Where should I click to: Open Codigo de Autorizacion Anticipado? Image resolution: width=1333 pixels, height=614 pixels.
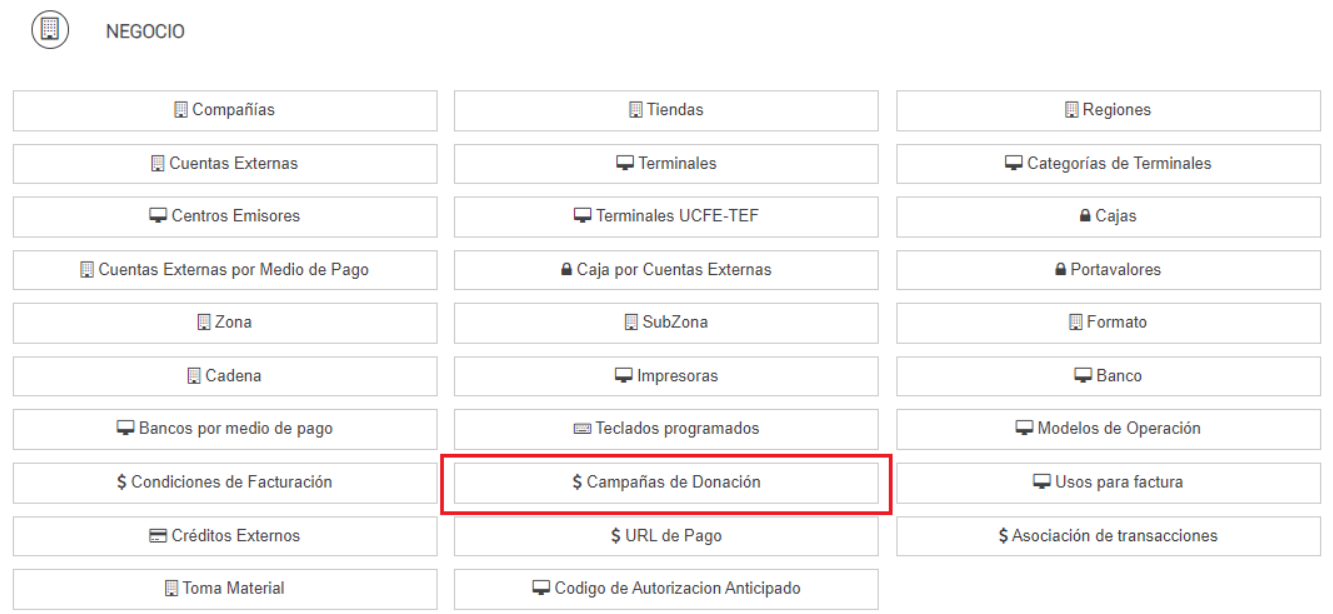pos(666,589)
